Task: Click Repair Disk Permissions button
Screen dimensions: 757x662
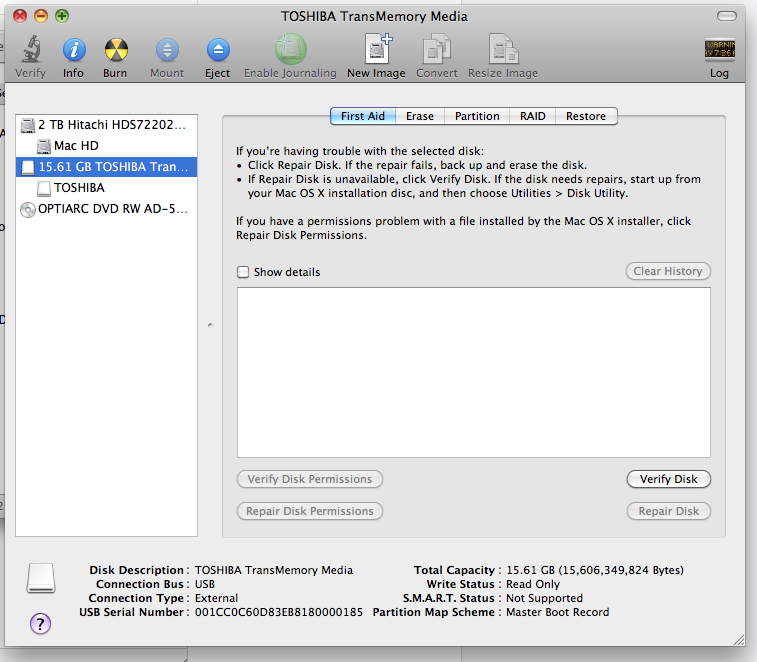Action: point(310,511)
